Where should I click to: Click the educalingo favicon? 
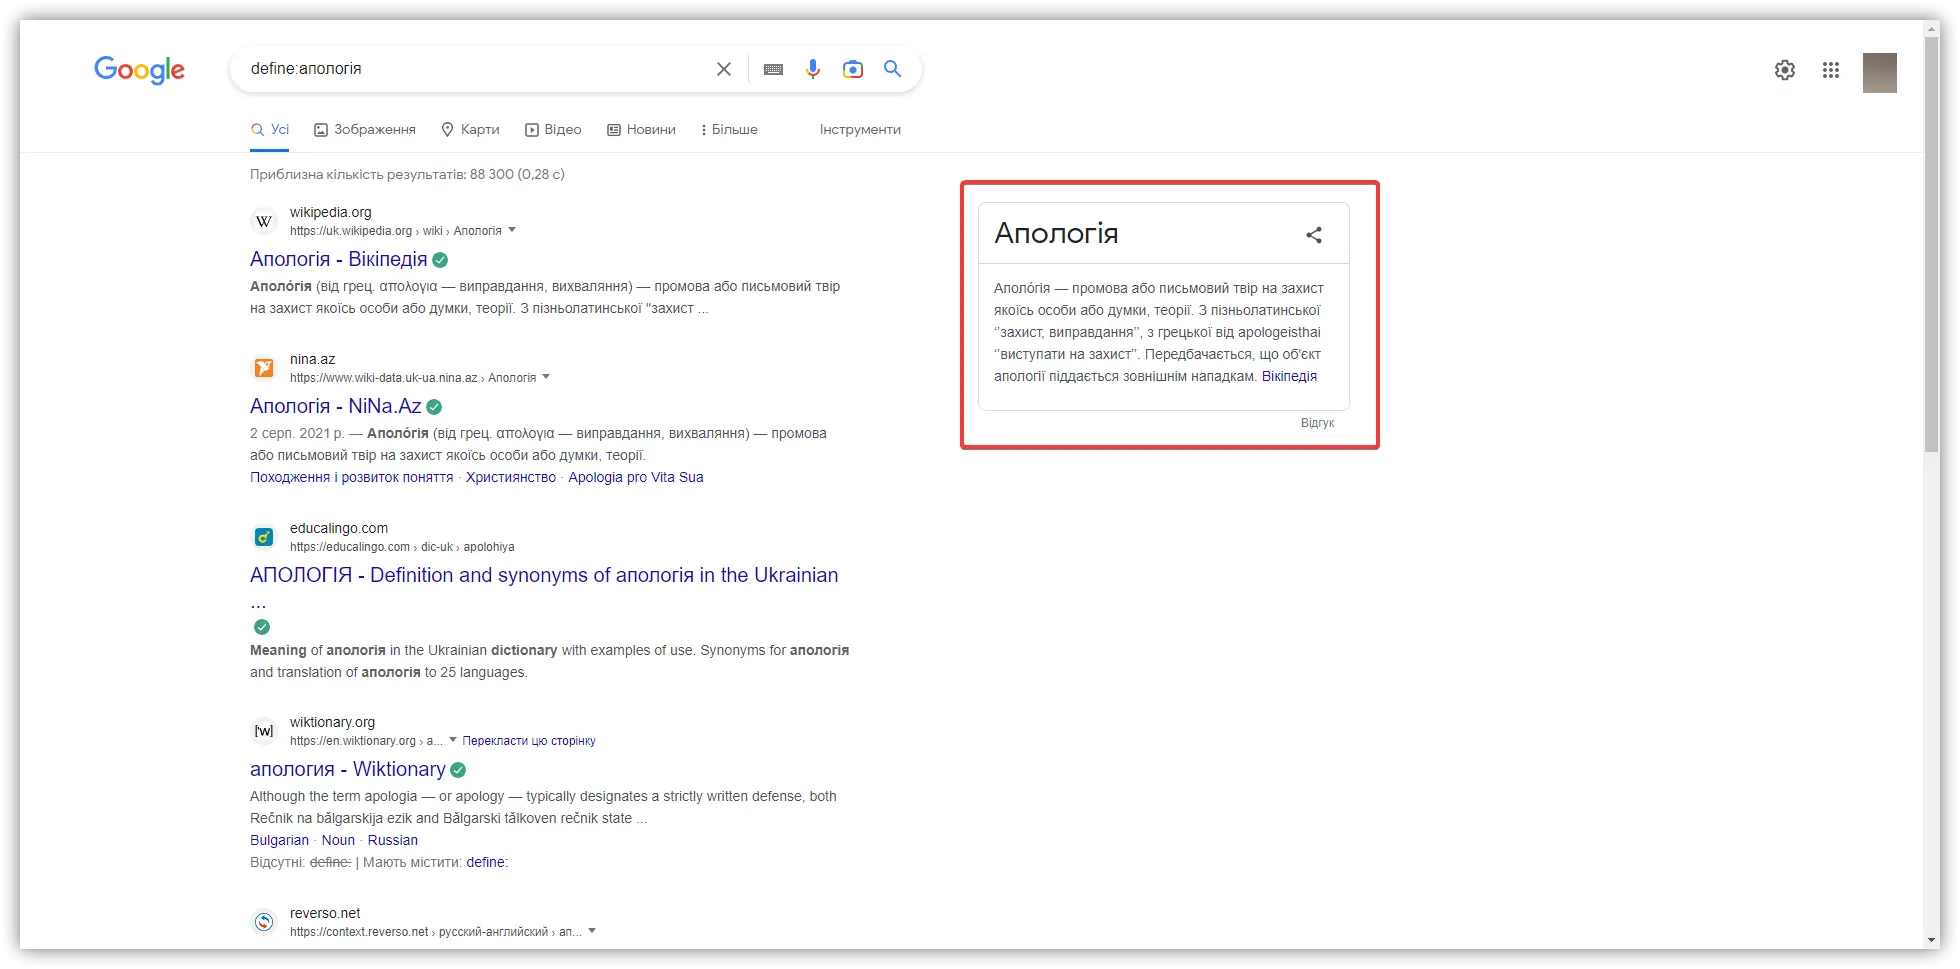[x=264, y=537]
